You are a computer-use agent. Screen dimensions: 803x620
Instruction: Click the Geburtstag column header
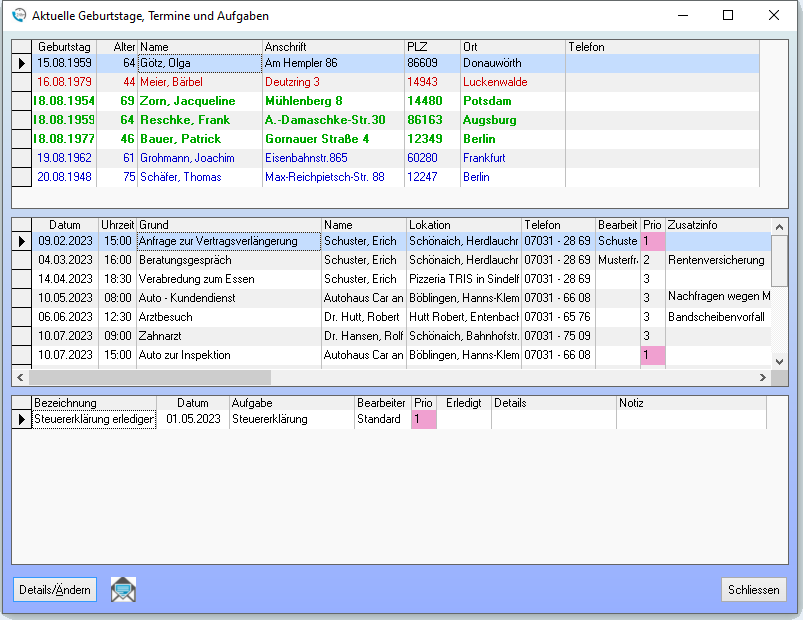coord(64,46)
